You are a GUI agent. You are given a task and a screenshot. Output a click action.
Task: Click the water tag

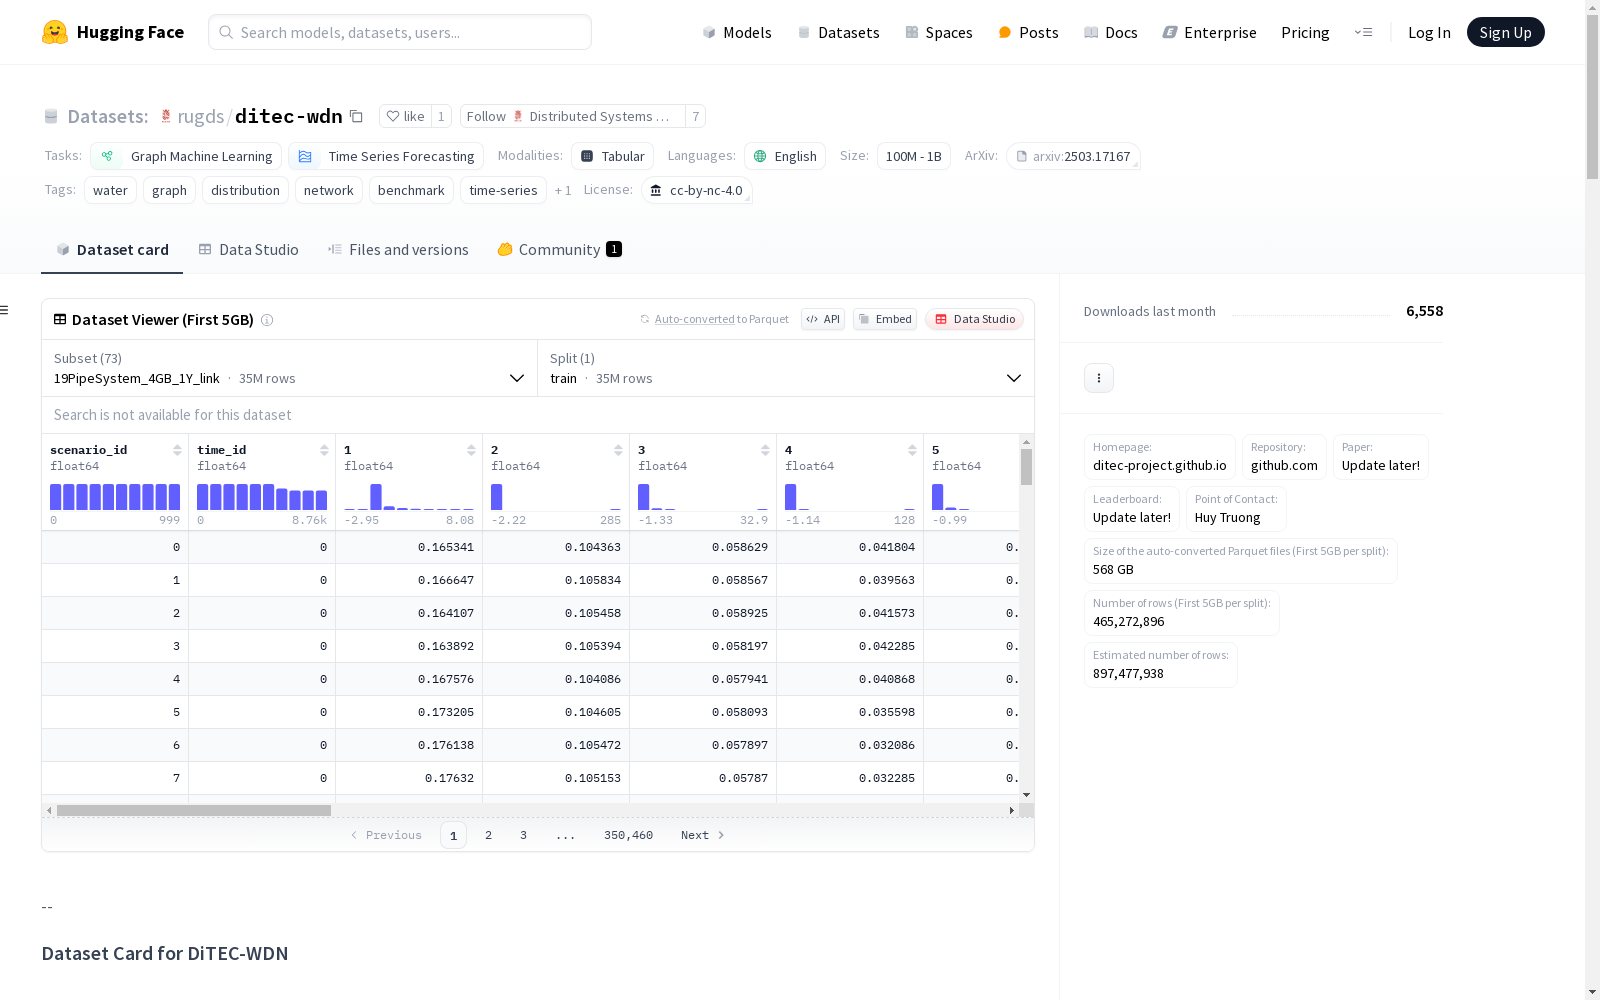pyautogui.click(x=110, y=190)
